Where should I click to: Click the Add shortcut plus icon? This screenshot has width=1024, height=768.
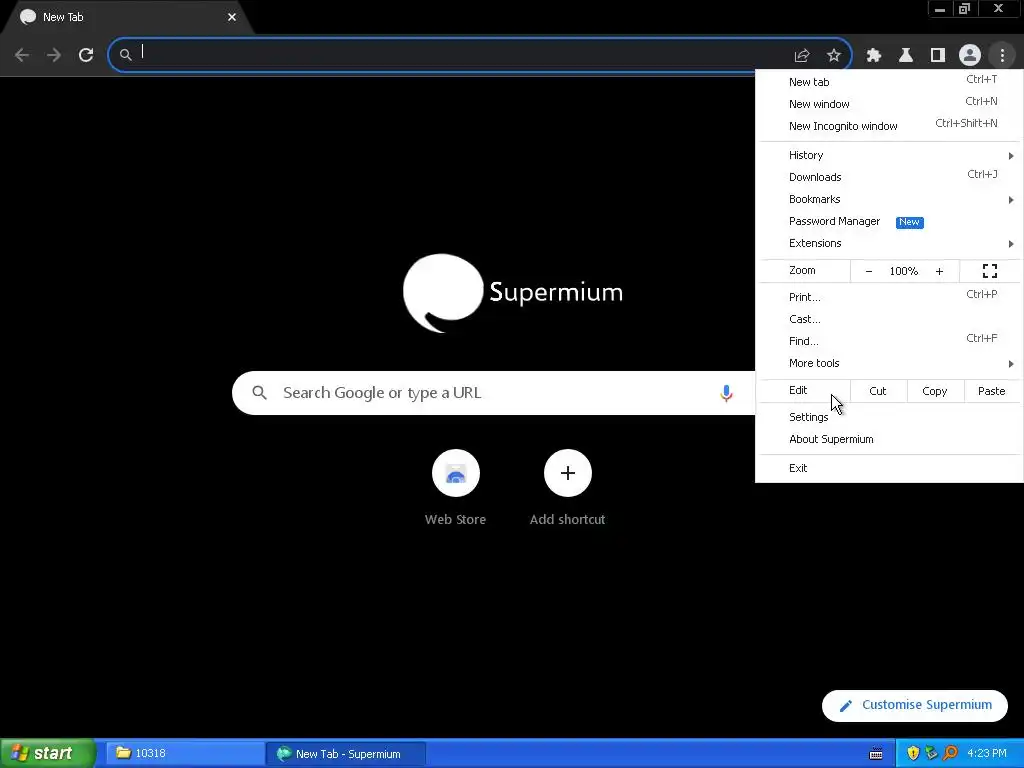click(568, 473)
